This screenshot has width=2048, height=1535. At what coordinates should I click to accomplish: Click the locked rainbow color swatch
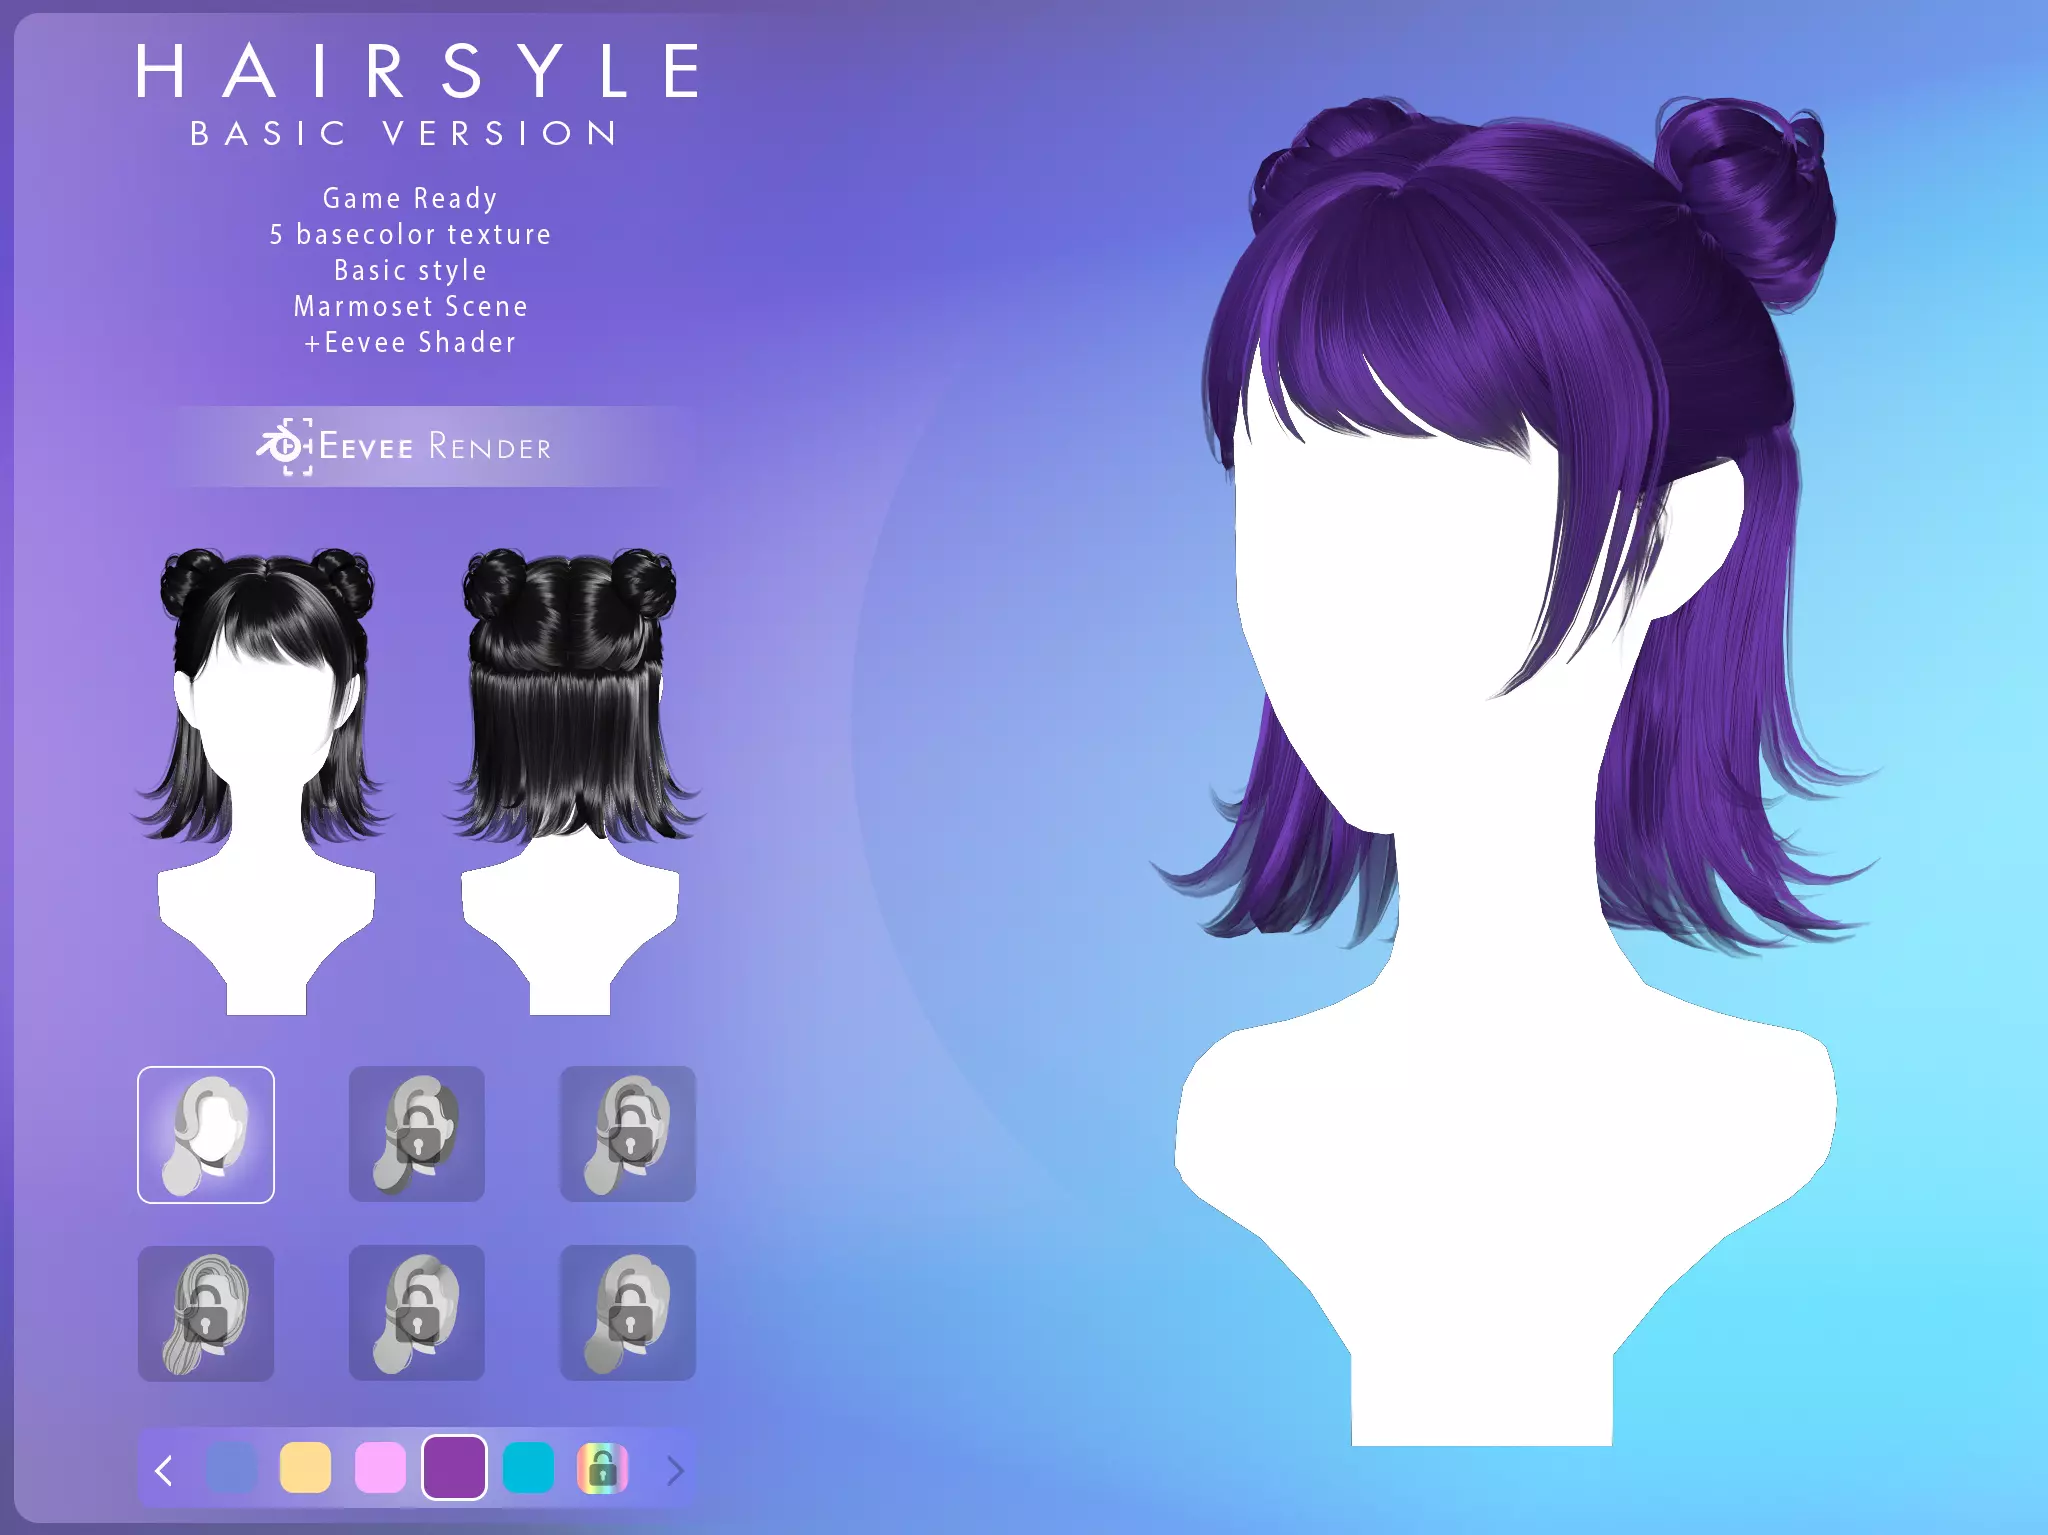[602, 1468]
